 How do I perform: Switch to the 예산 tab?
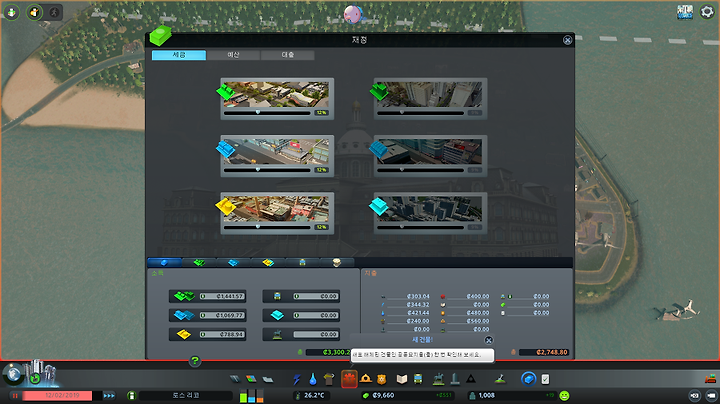[233, 55]
